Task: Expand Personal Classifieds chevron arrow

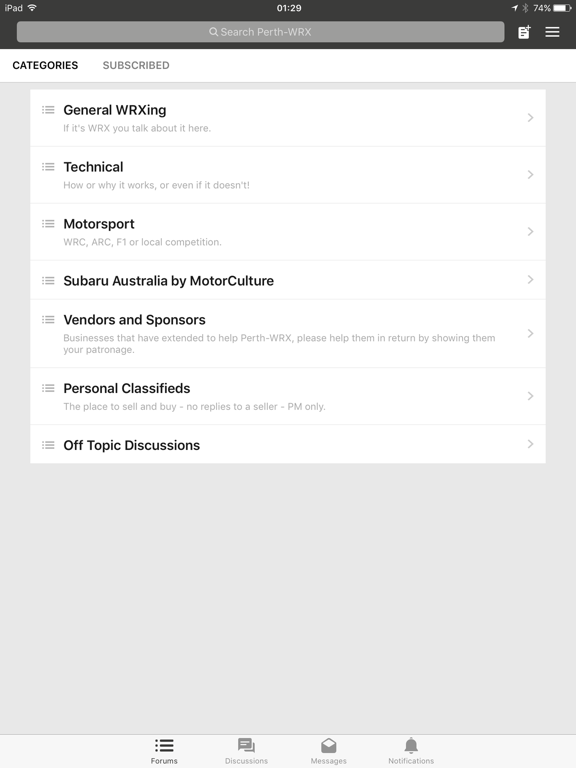Action: (x=530, y=396)
